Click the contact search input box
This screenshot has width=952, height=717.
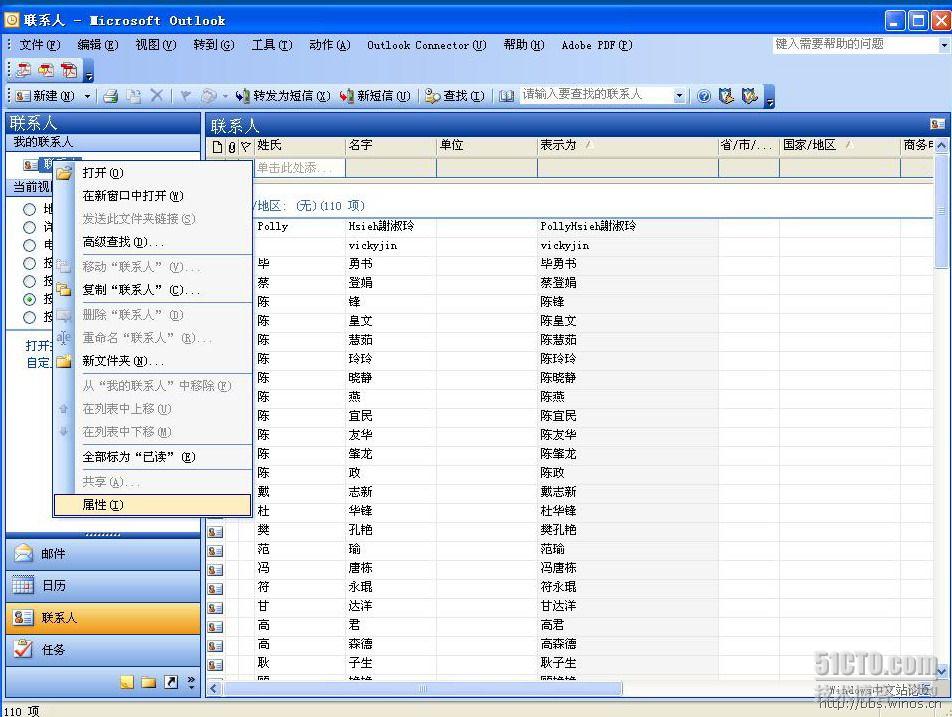coord(597,95)
